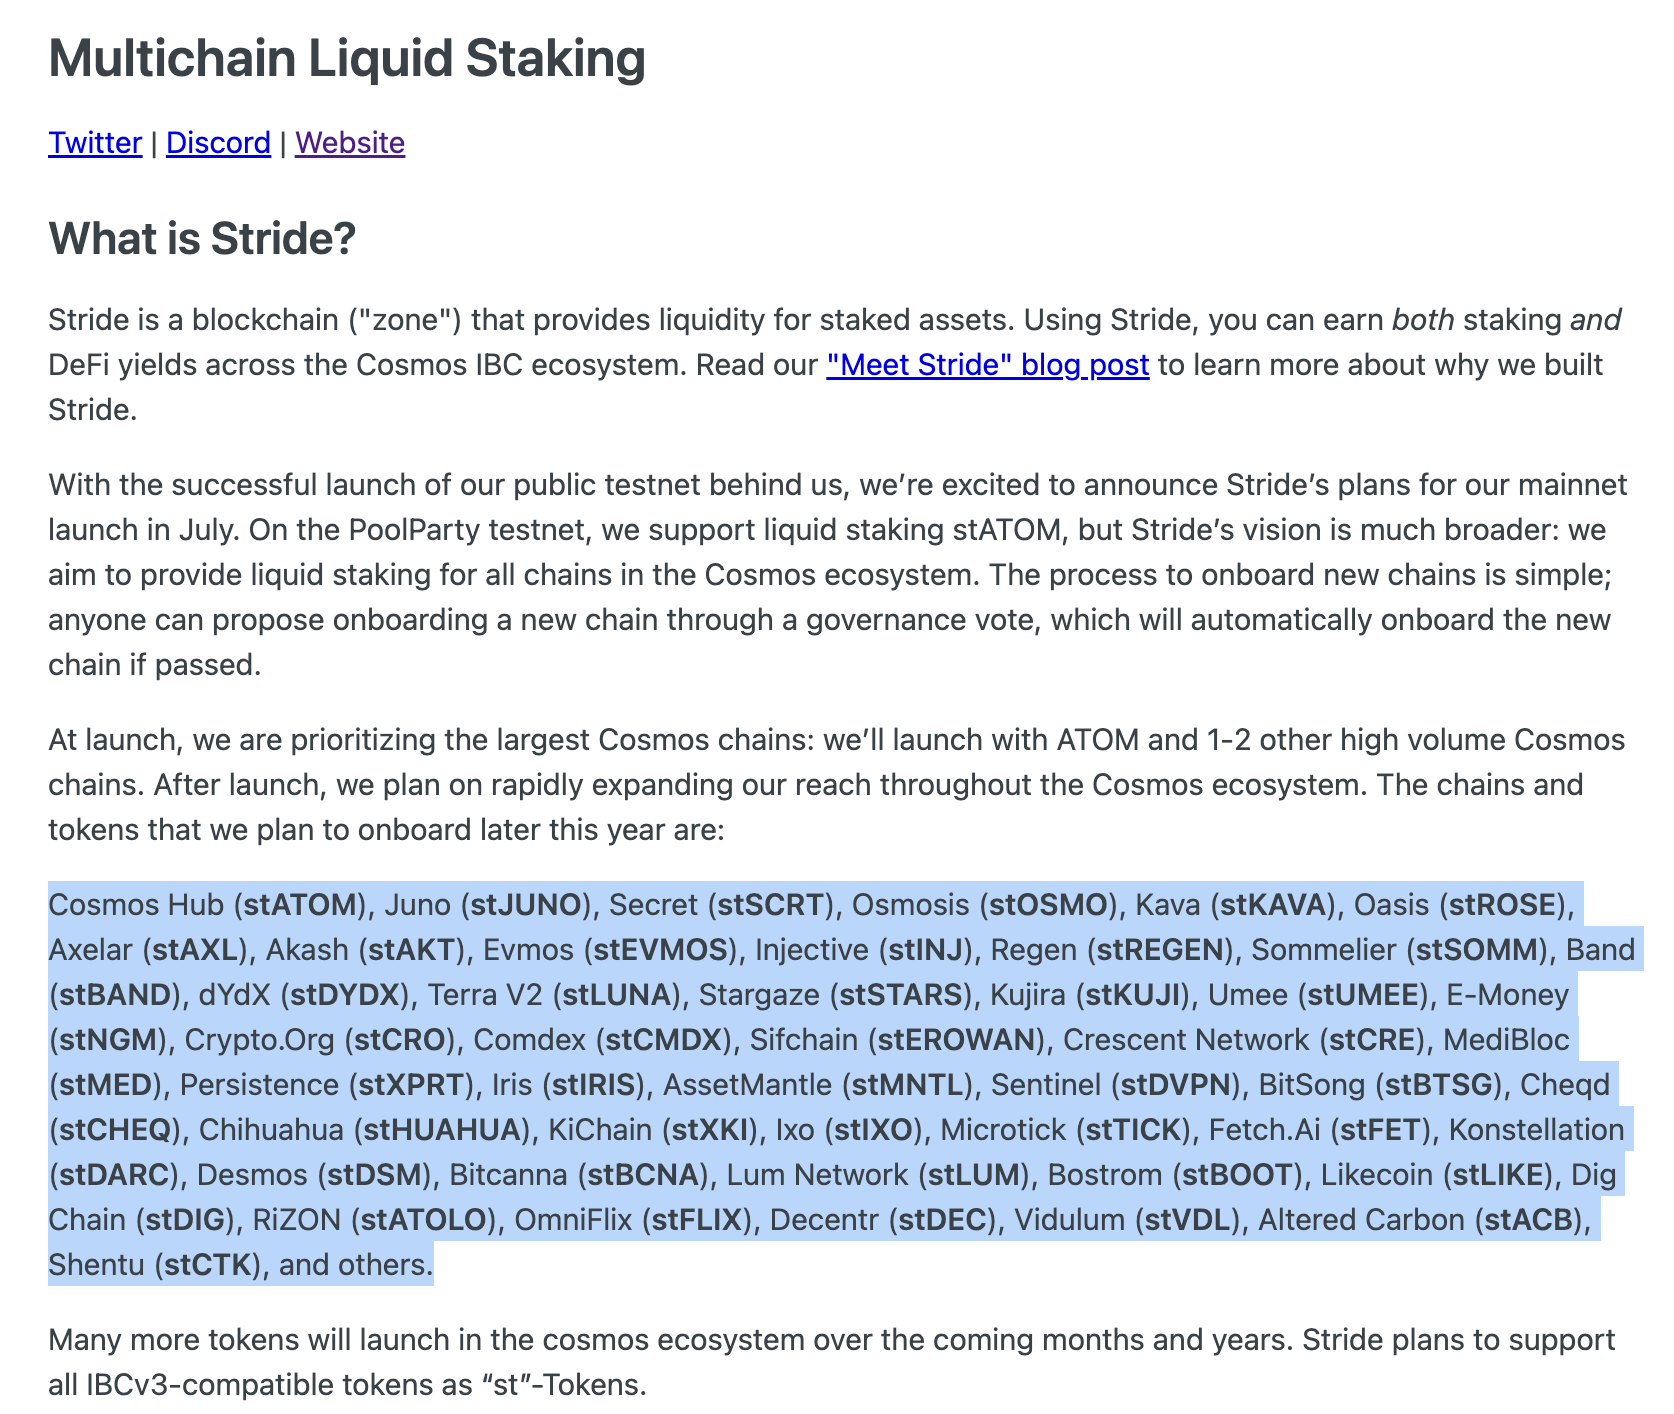Click the Multichain Liquid Staking heading
This screenshot has width=1674, height=1414.
point(347,58)
